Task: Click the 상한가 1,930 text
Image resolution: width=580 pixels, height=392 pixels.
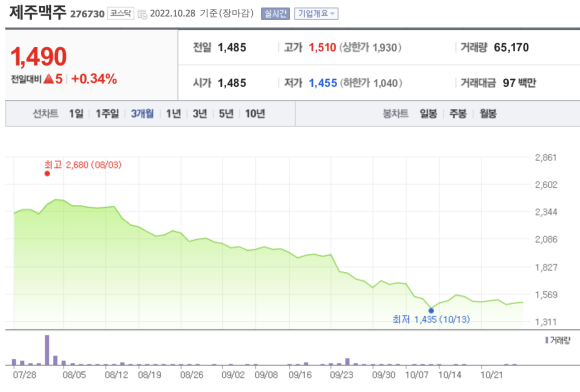Action: coord(370,48)
